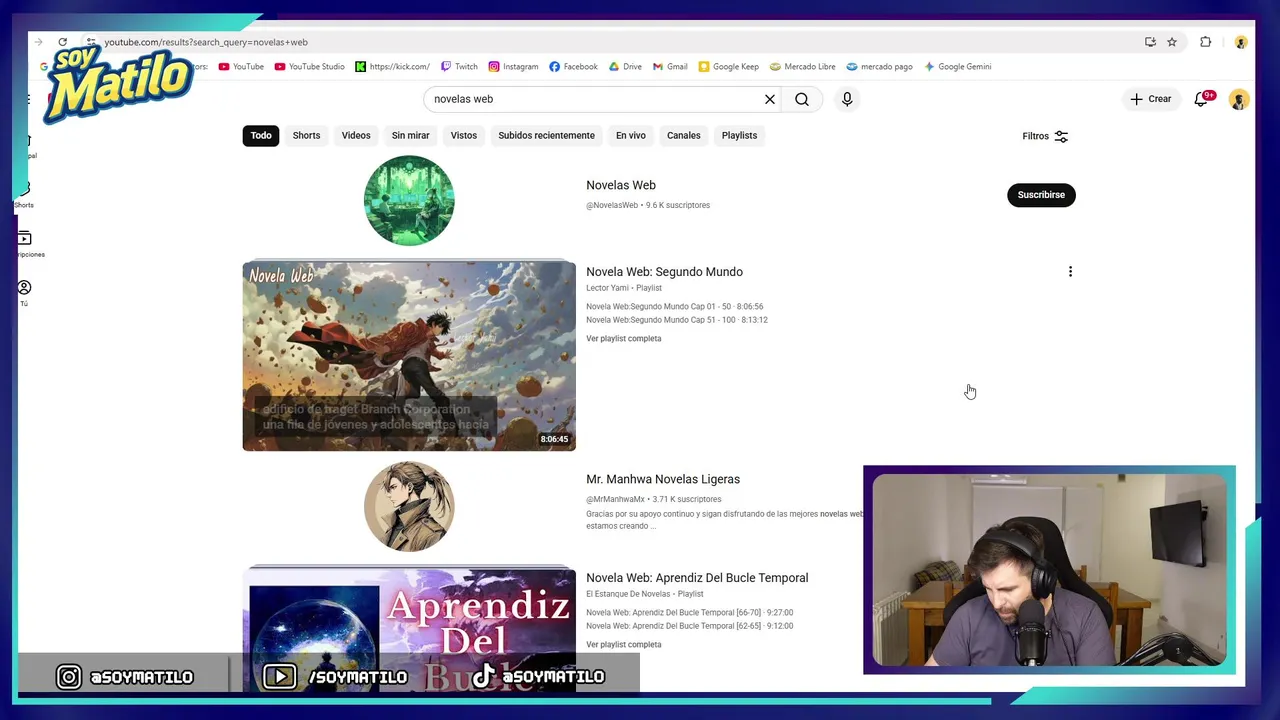Start voice search with microphone icon

(847, 99)
